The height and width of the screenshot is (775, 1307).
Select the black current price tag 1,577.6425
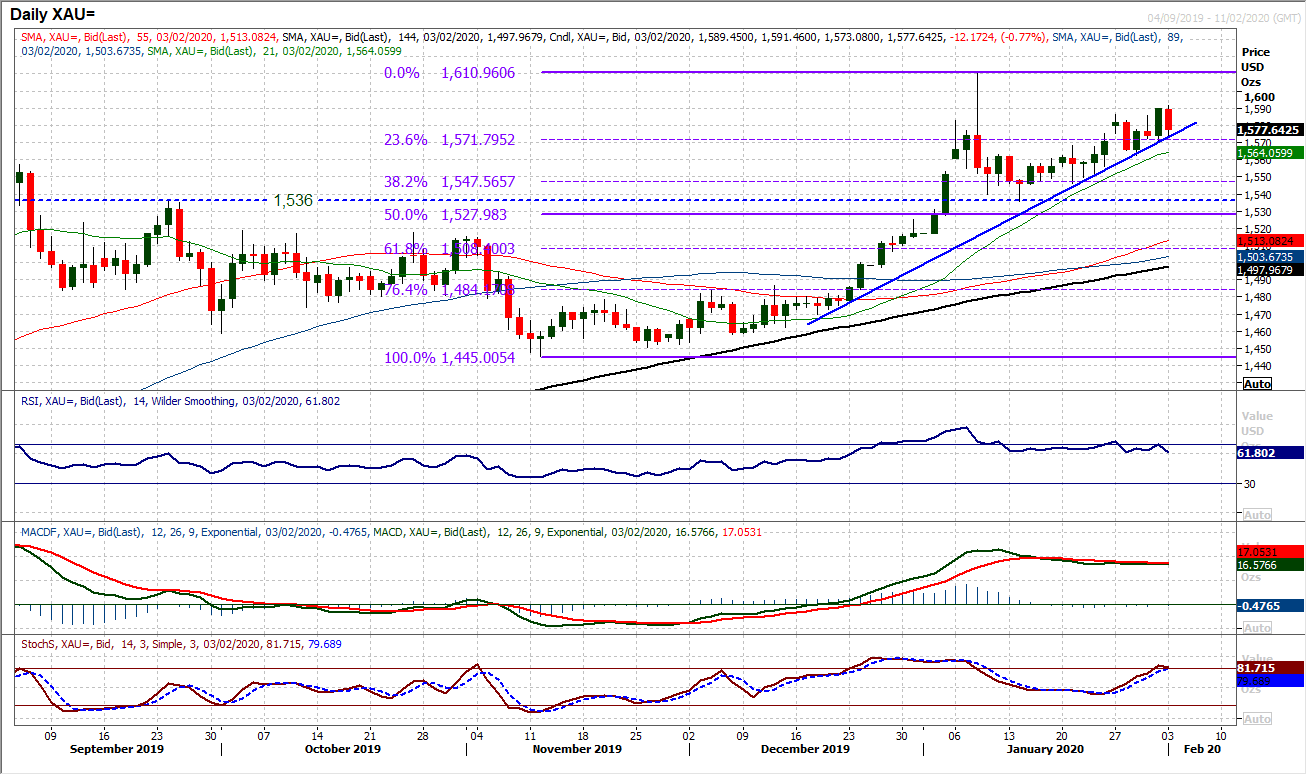(1268, 130)
